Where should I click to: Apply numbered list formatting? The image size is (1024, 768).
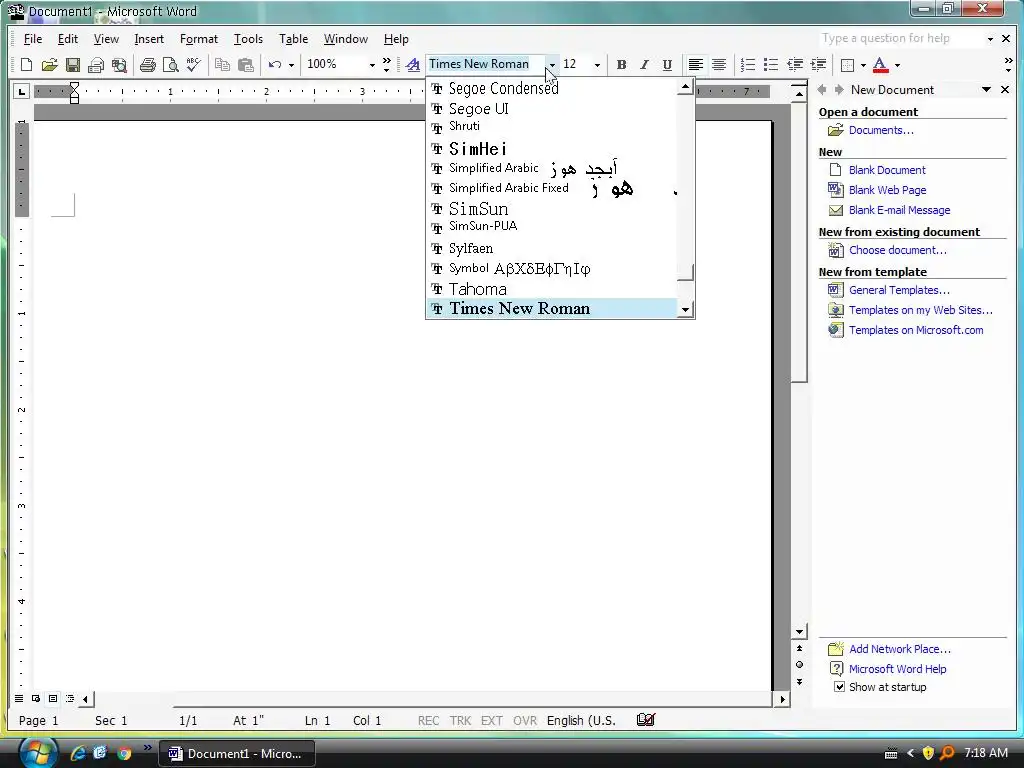tap(748, 65)
